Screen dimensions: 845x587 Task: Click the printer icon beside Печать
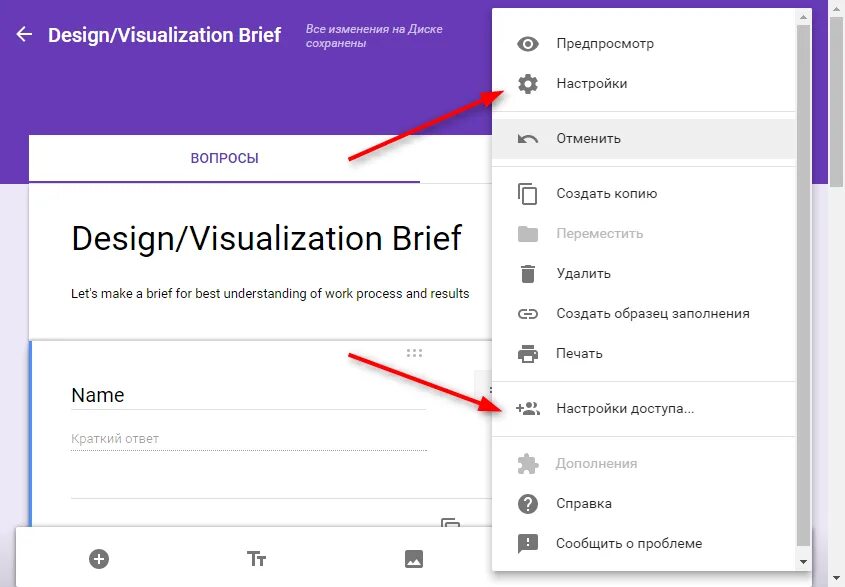pos(528,354)
